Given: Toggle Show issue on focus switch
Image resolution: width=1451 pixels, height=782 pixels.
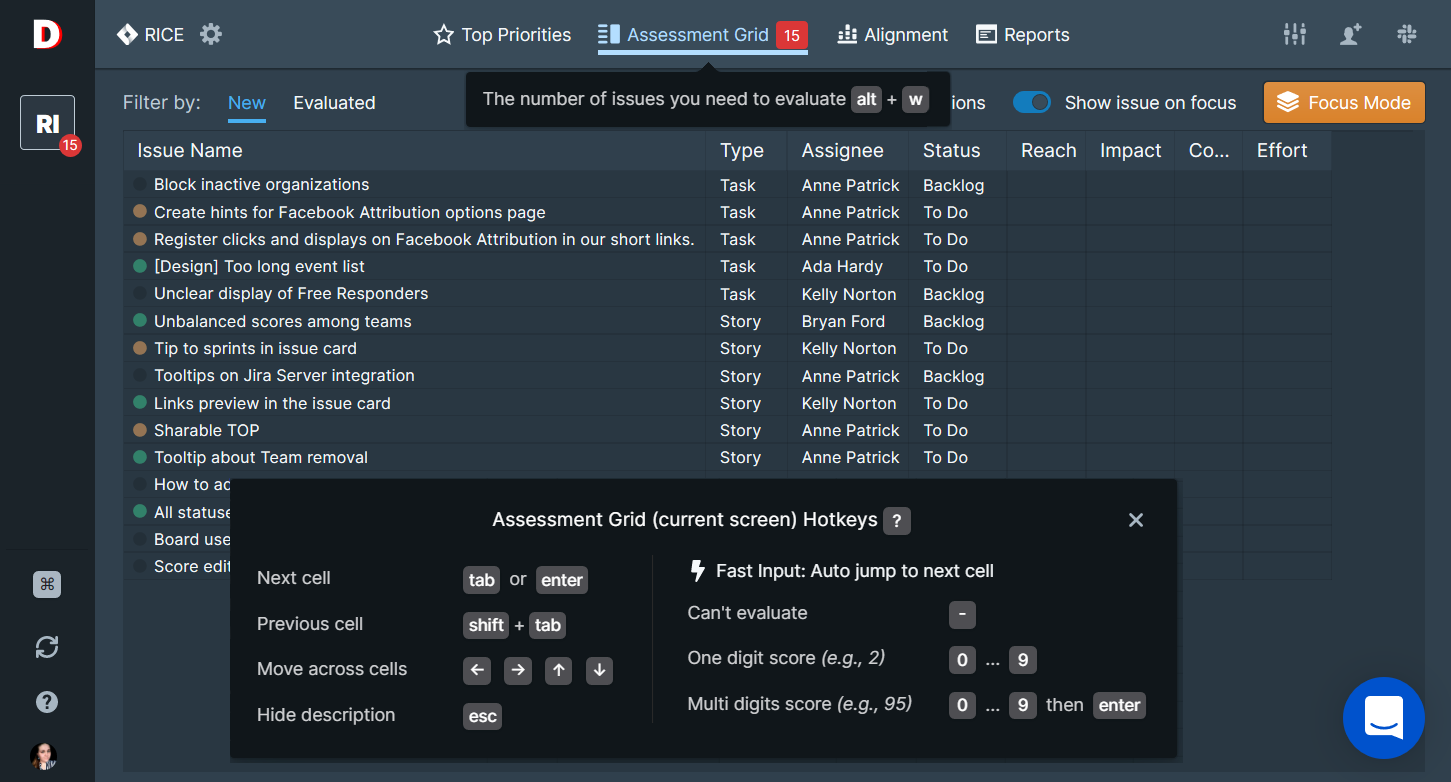Looking at the screenshot, I should (x=1031, y=103).
